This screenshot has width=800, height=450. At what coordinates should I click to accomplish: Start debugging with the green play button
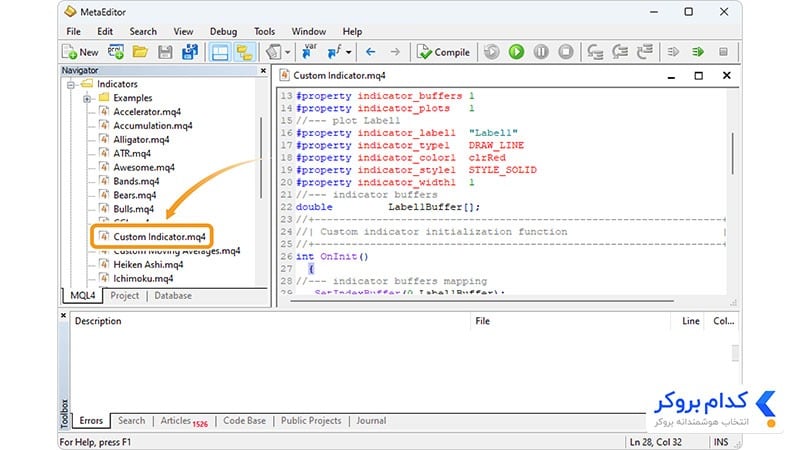(516, 52)
